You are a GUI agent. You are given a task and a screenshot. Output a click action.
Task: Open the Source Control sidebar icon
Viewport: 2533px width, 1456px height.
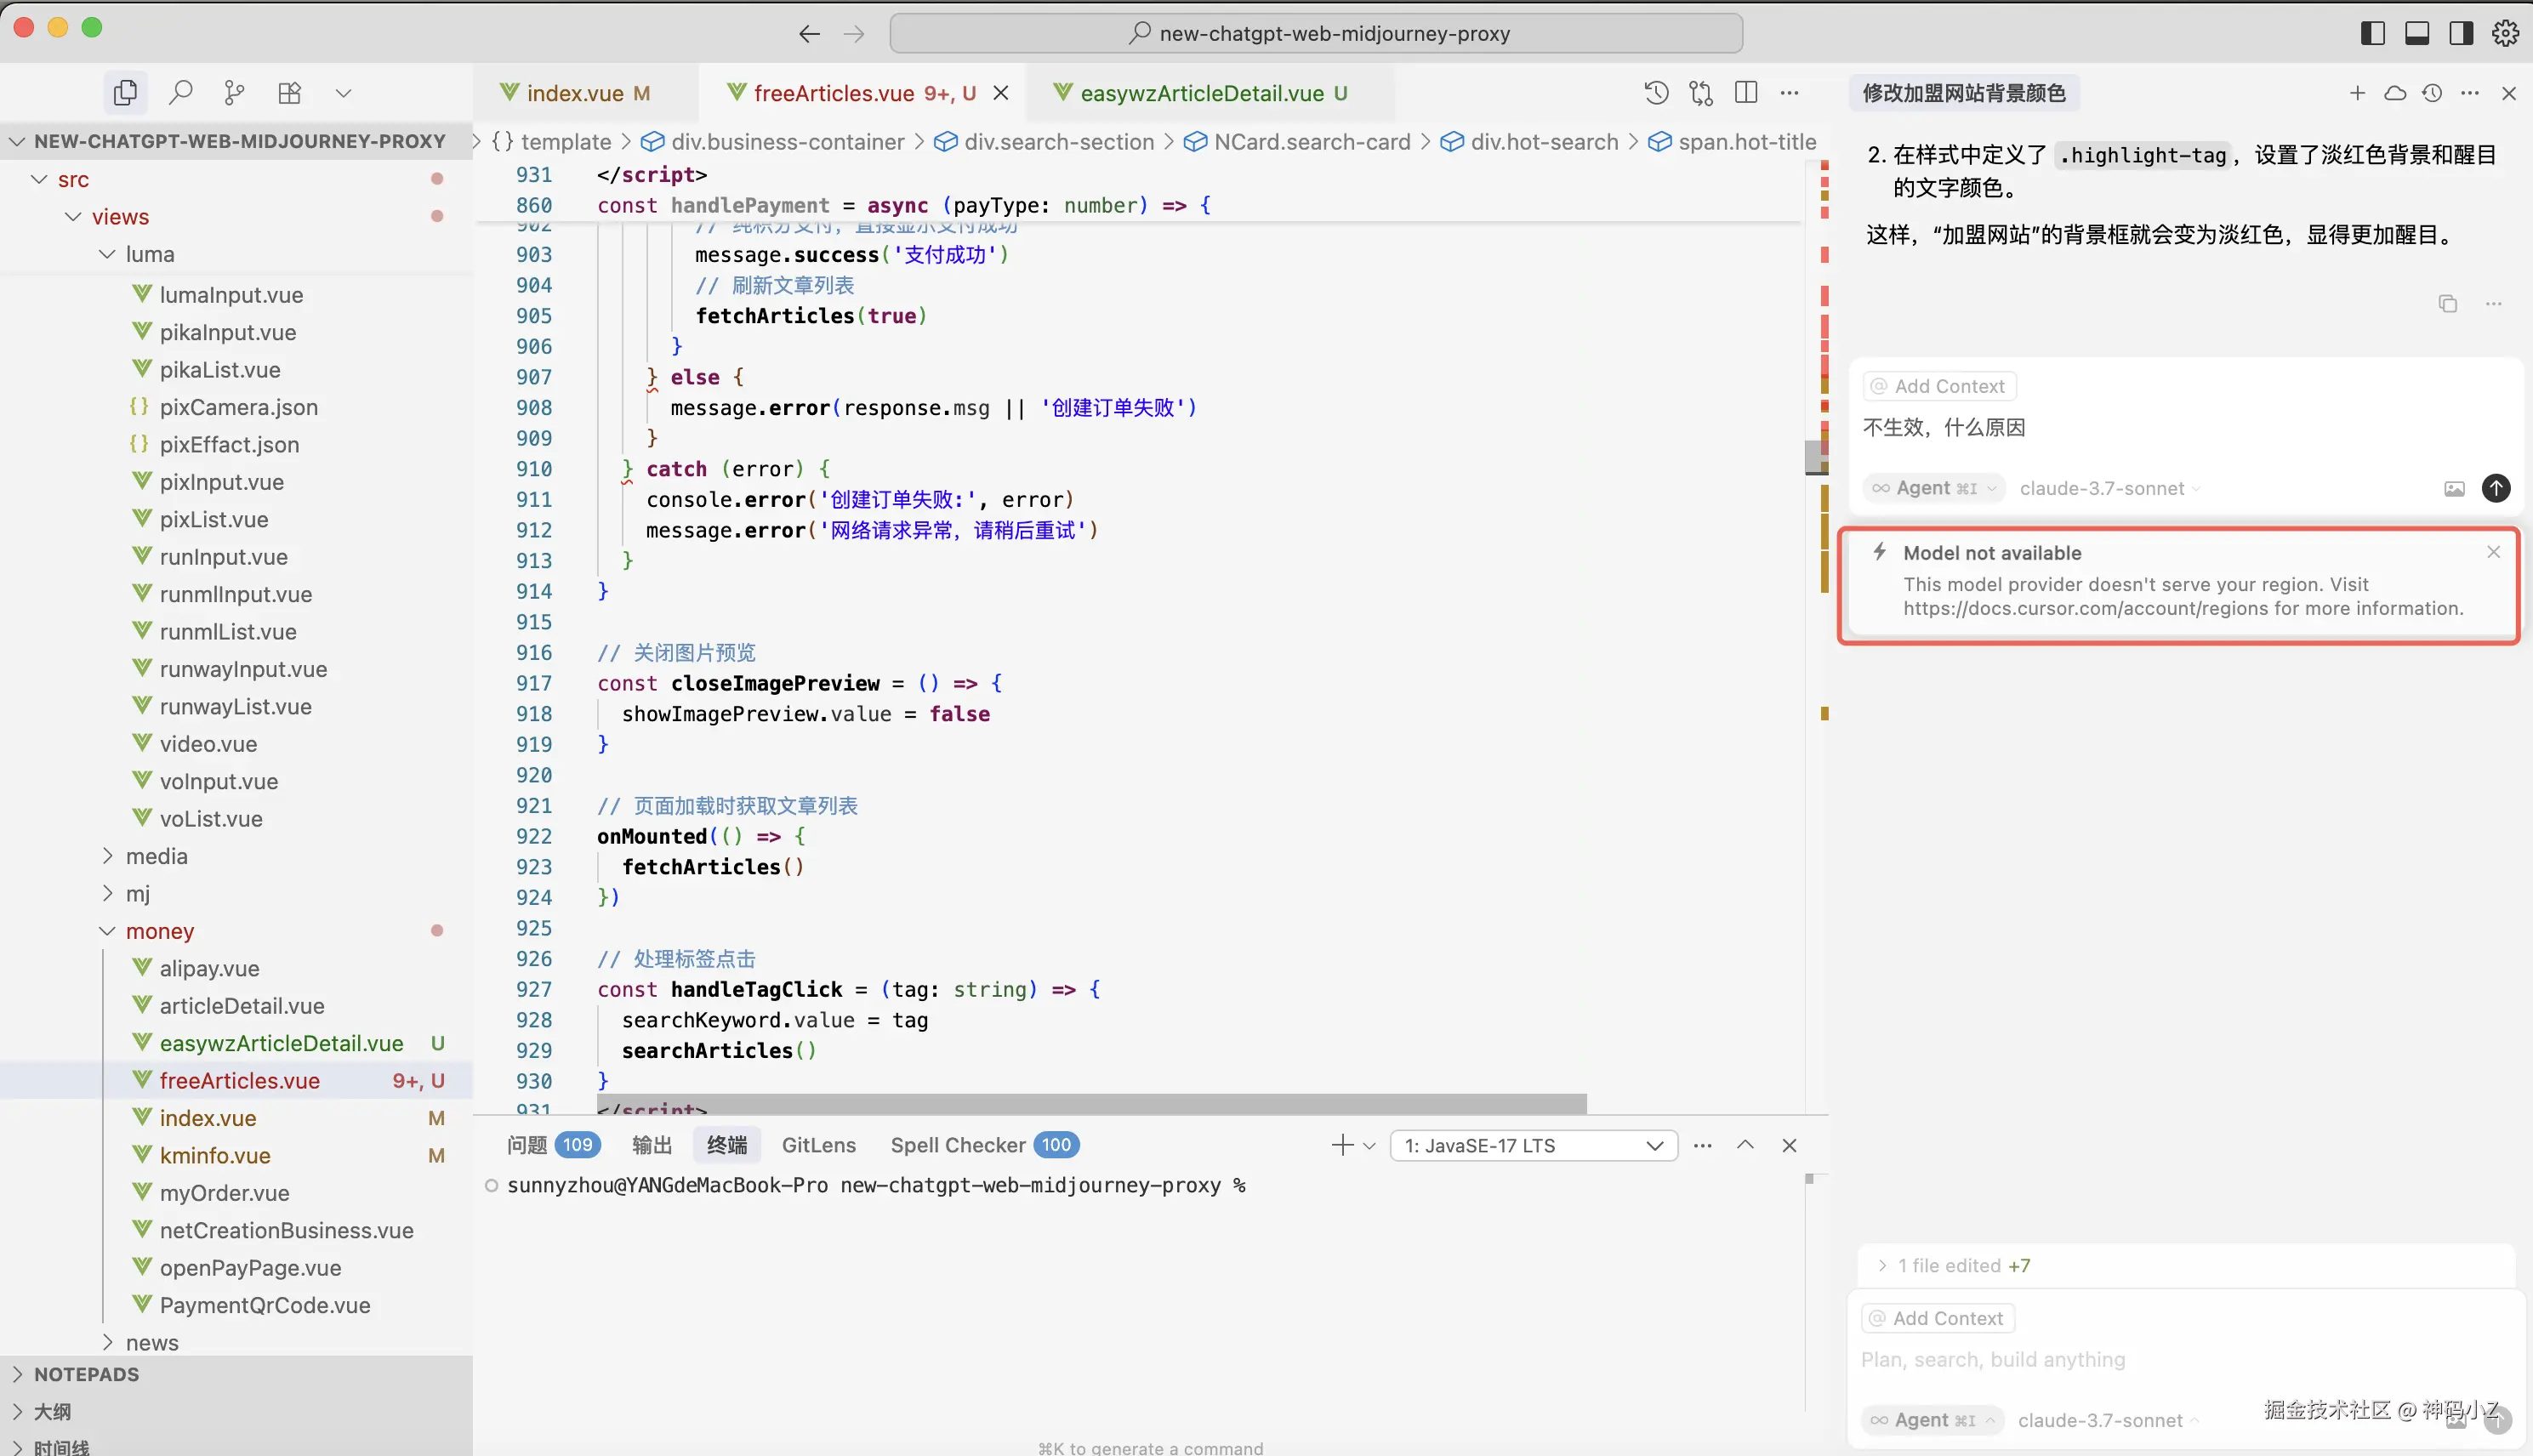pyautogui.click(x=235, y=93)
